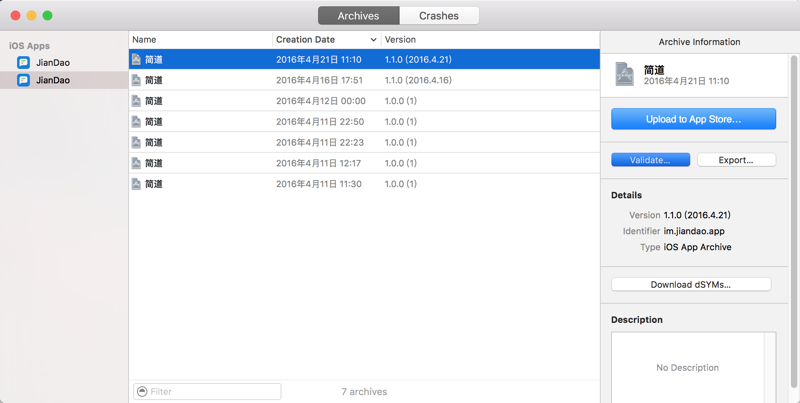Click archive file icon dated 2016年4月11日 22:50

[x=136, y=121]
